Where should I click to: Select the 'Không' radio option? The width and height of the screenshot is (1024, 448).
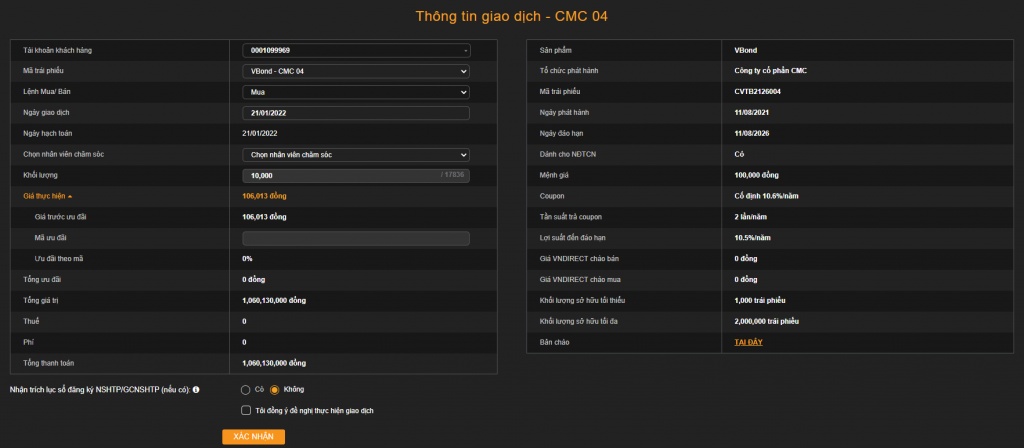coord(275,389)
